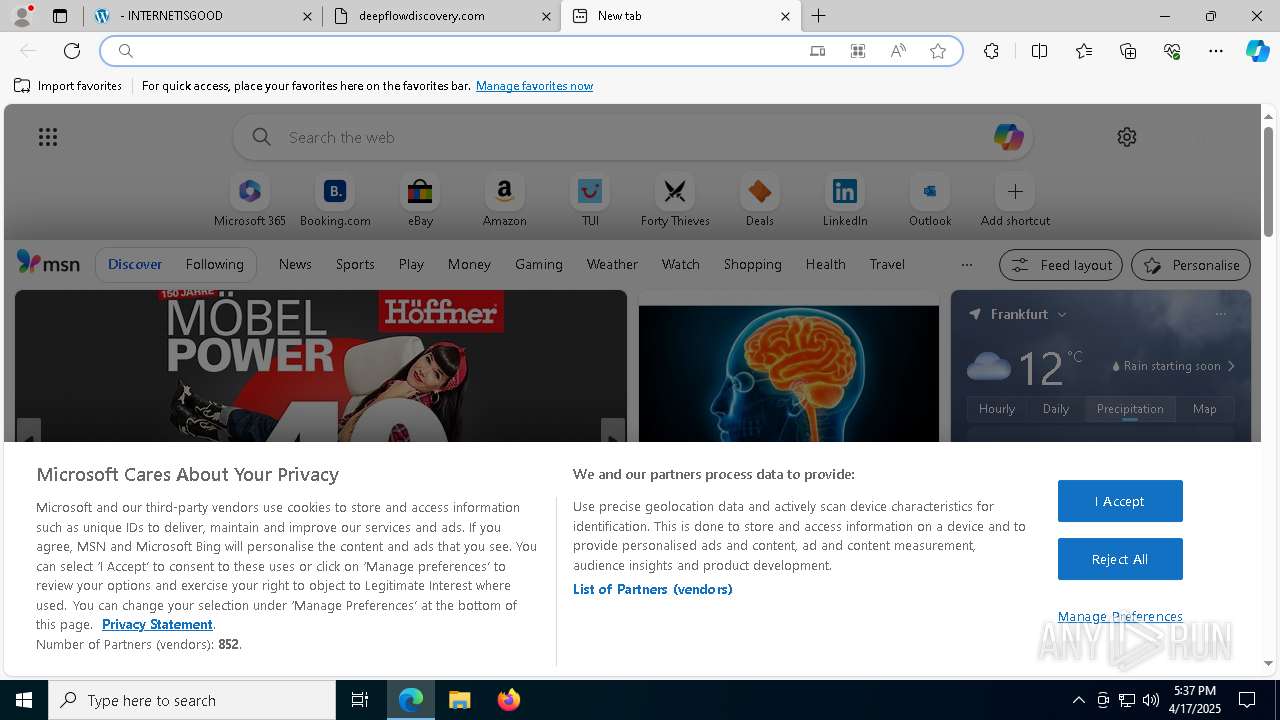Open Settings and more ellipsis menu
The width and height of the screenshot is (1280, 720).
click(1216, 51)
